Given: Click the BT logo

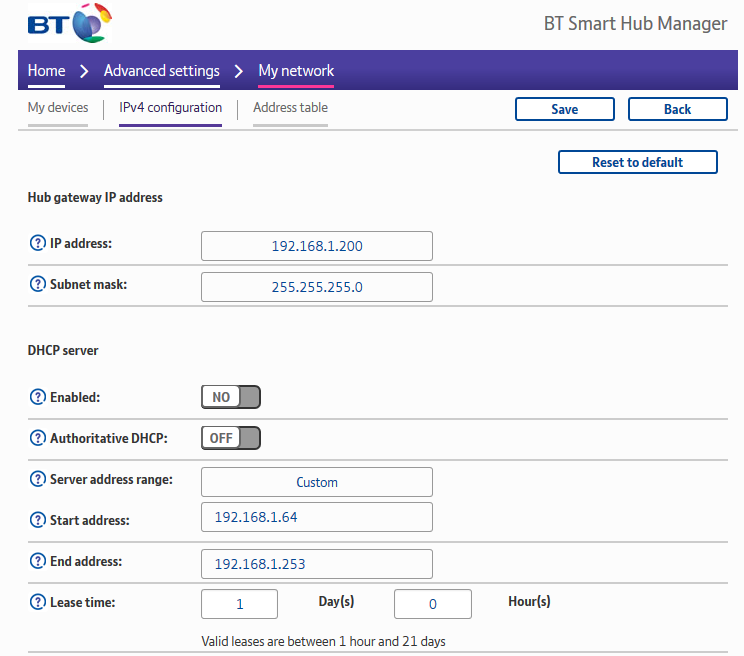Looking at the screenshot, I should pyautogui.click(x=70, y=22).
